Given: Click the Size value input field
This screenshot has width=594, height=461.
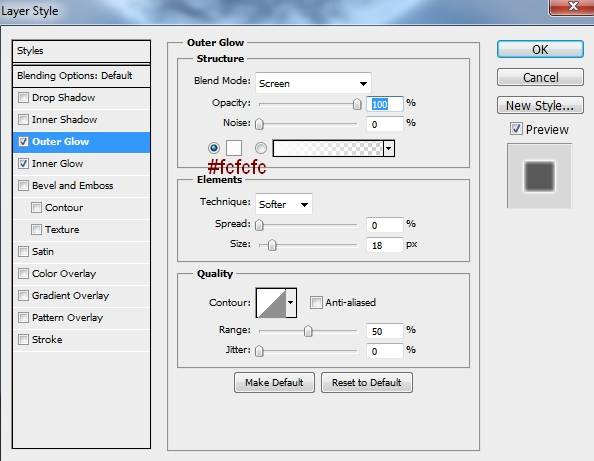Looking at the screenshot, I should point(385,245).
